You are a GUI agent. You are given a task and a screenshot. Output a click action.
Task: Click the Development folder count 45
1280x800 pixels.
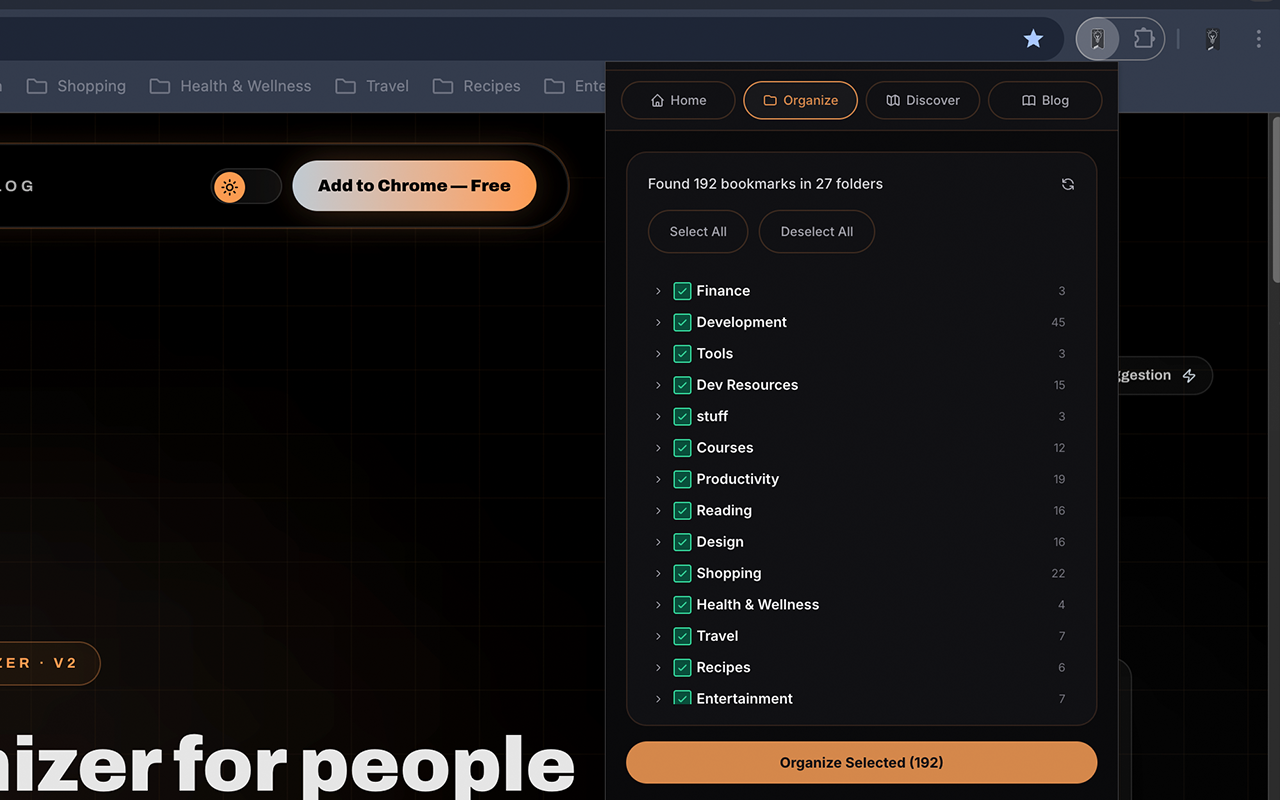(x=1058, y=322)
